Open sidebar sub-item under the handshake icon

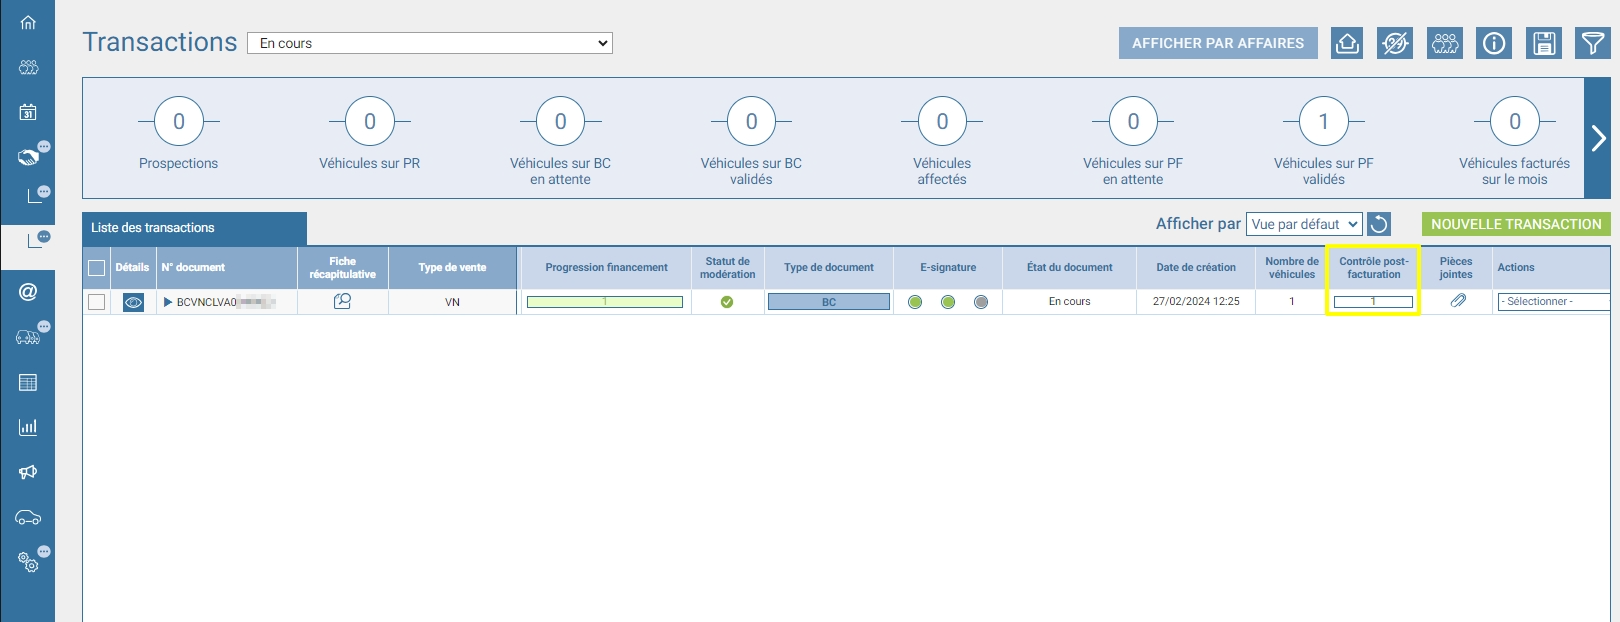click(37, 195)
